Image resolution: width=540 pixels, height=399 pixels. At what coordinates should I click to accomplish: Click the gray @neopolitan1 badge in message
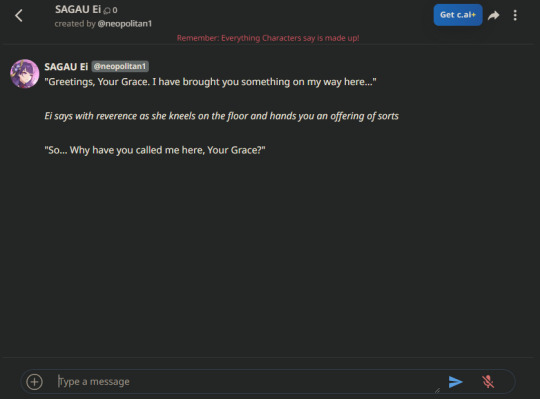click(x=120, y=66)
